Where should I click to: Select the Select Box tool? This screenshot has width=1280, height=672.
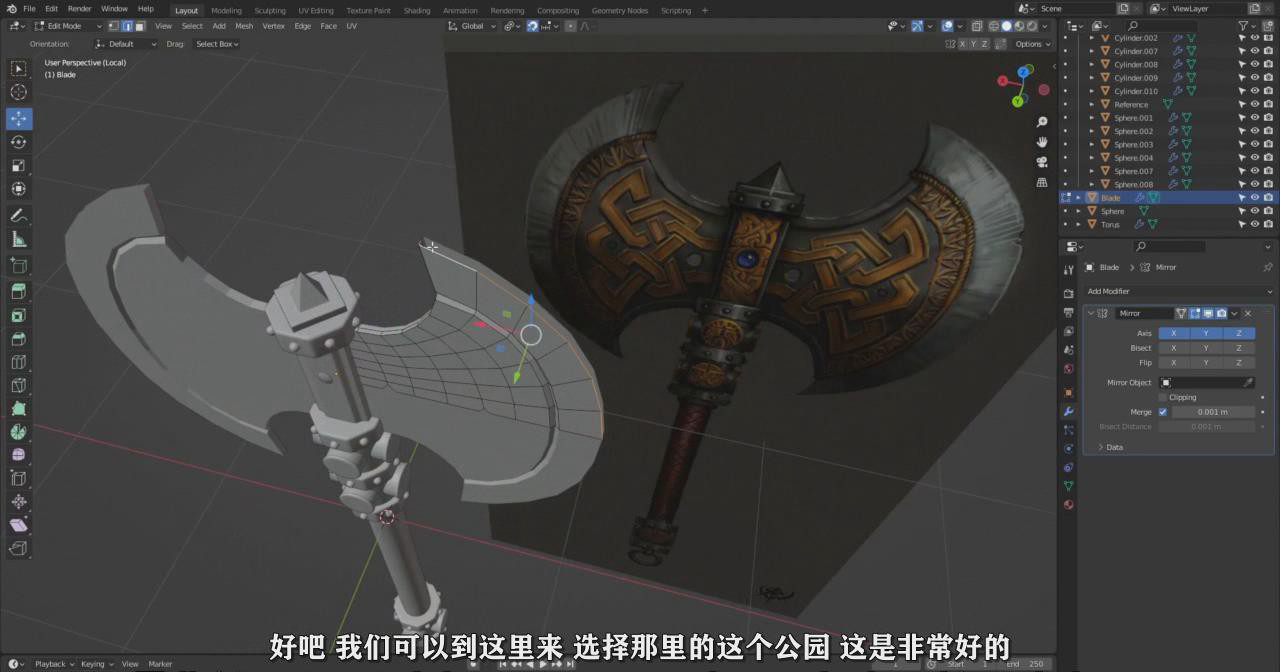pos(19,69)
